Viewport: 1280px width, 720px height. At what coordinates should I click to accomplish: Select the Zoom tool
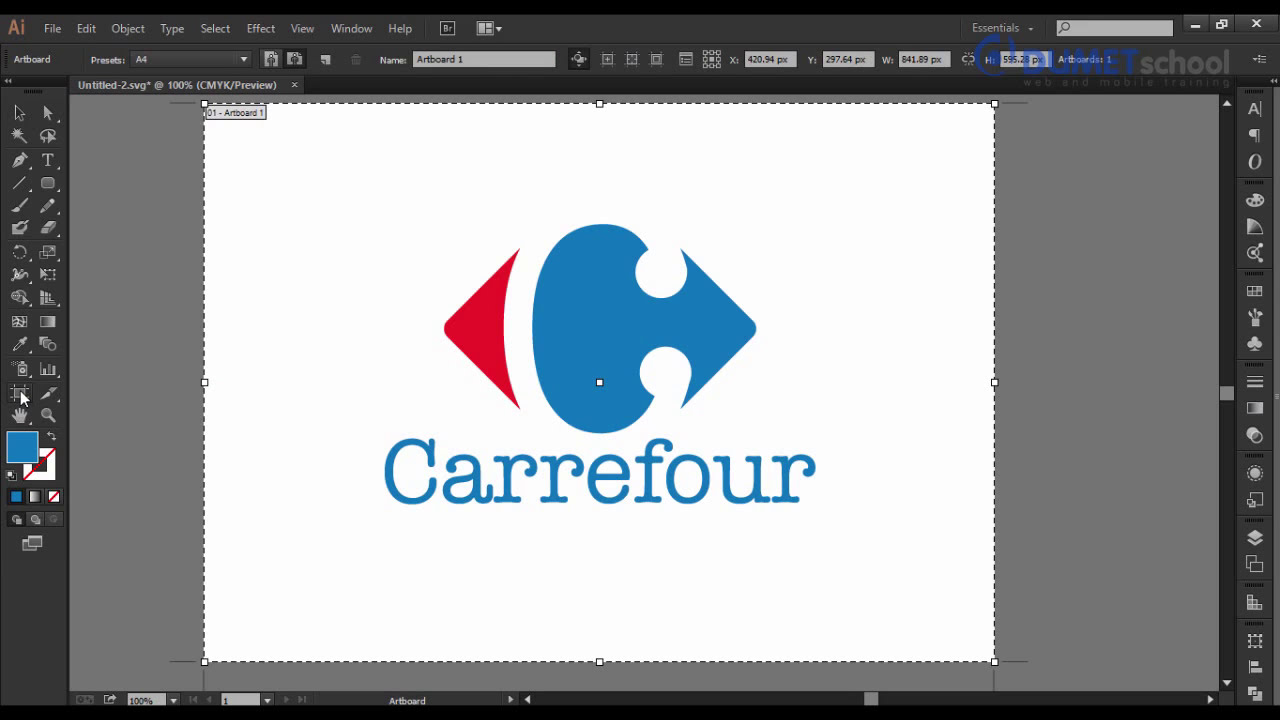click(47, 415)
